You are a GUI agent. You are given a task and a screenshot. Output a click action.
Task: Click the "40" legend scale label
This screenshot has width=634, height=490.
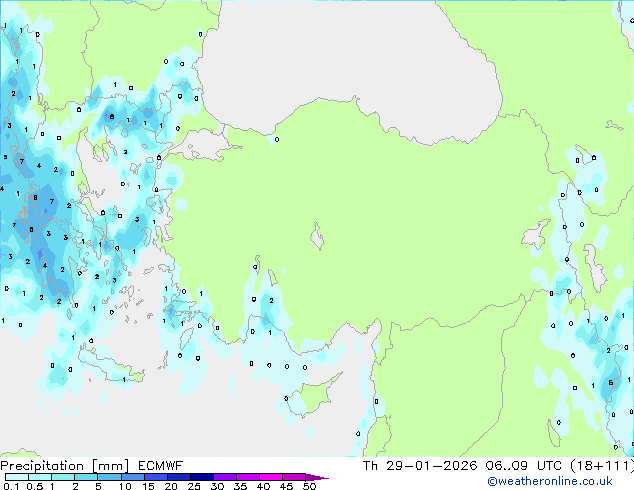tap(263, 486)
